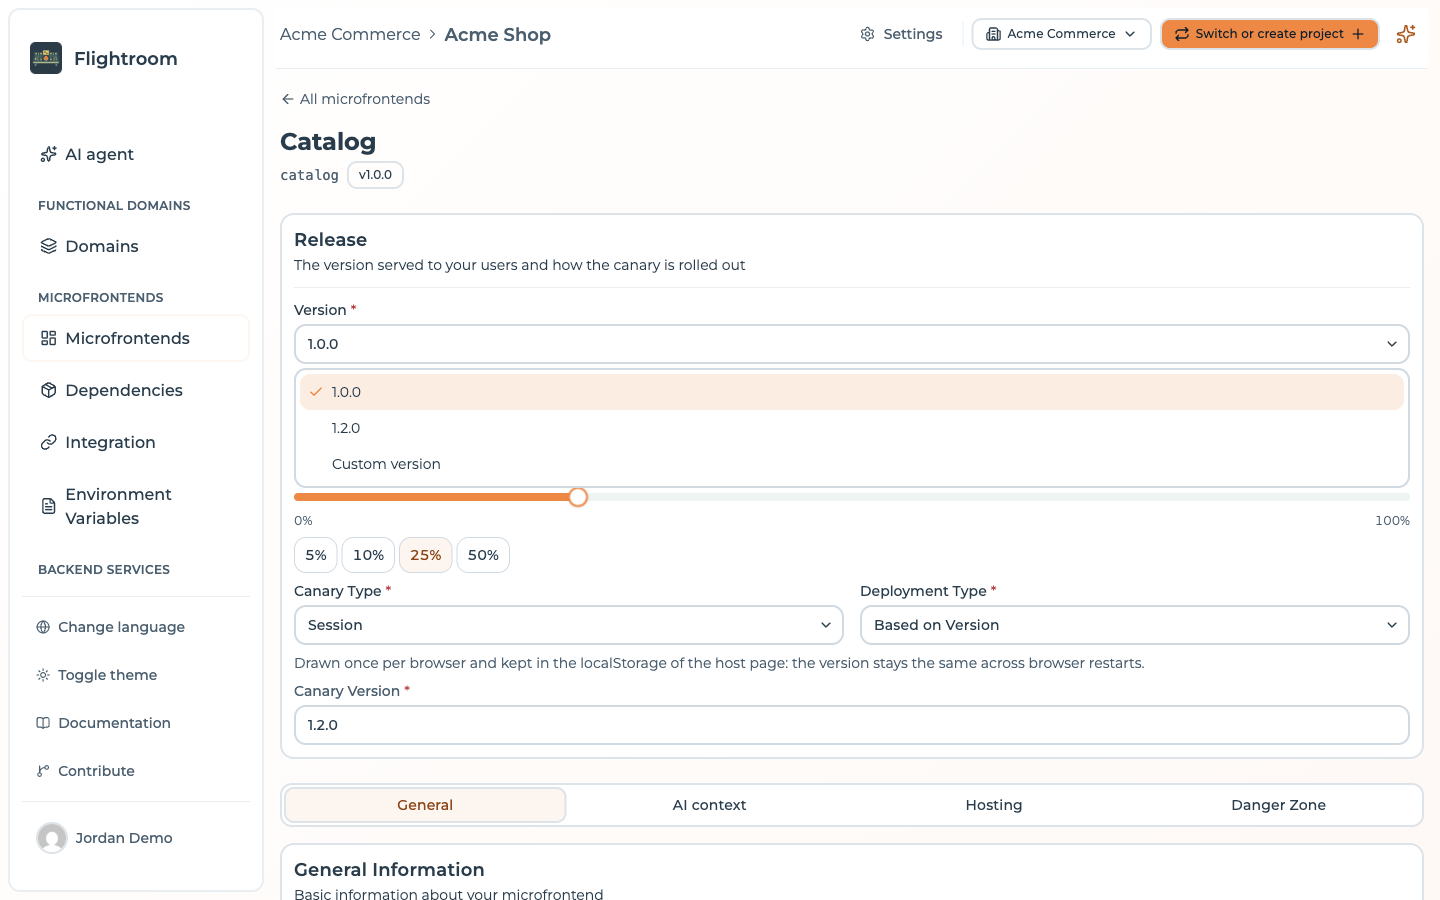Set canary to 10% preset

368,555
